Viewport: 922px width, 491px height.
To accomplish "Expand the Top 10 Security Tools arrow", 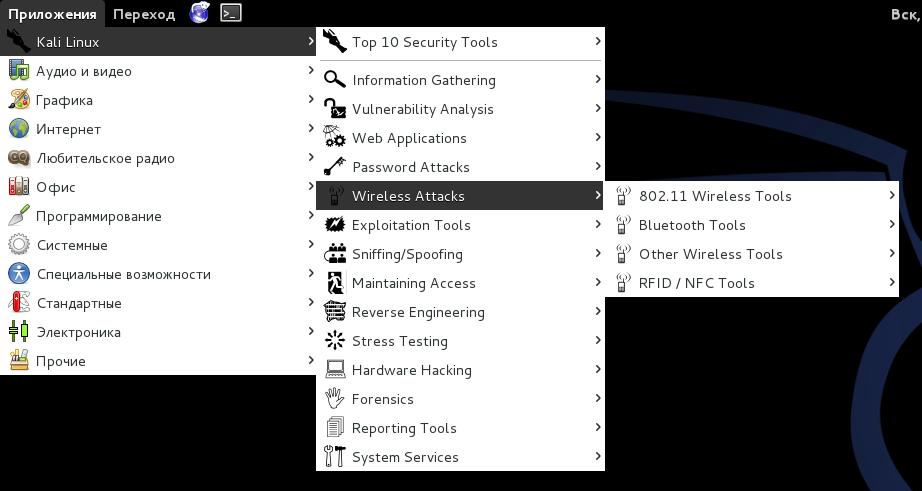I will point(598,42).
